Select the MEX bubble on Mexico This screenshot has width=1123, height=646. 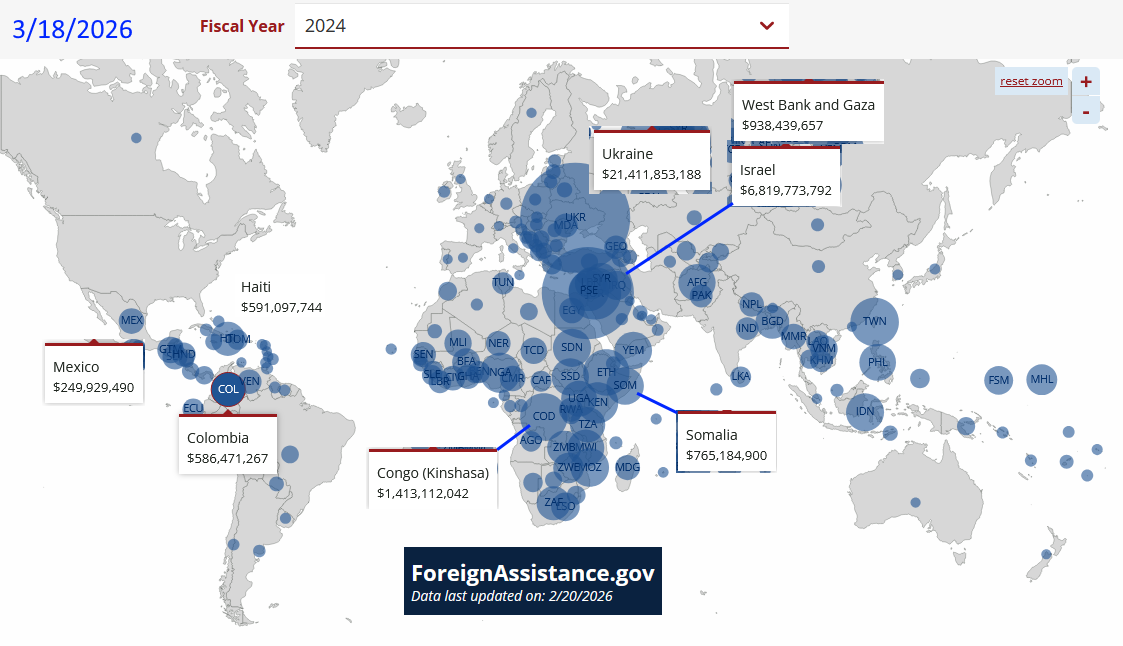[131, 320]
